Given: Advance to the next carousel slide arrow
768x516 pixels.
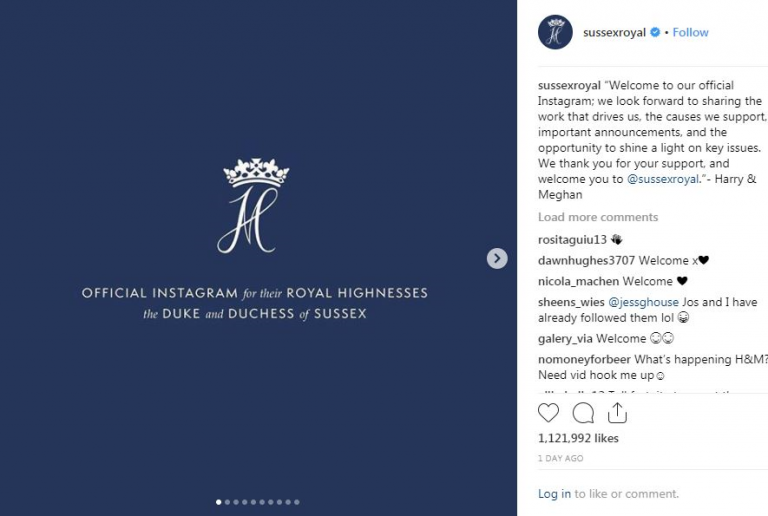Looking at the screenshot, I should (x=497, y=258).
